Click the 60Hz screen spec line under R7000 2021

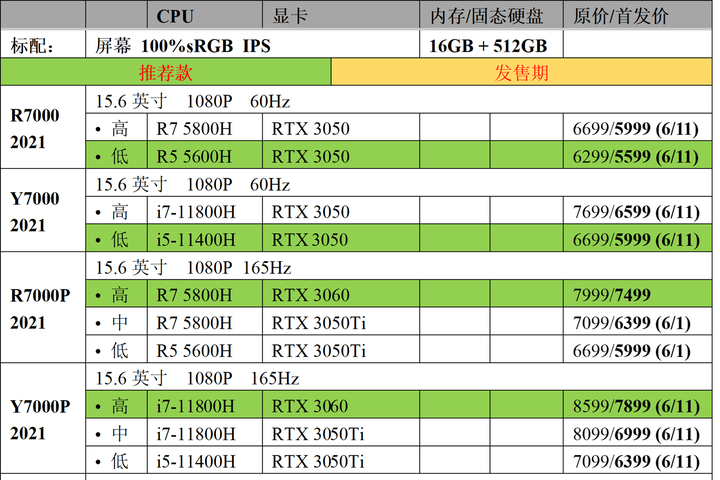coord(193,102)
